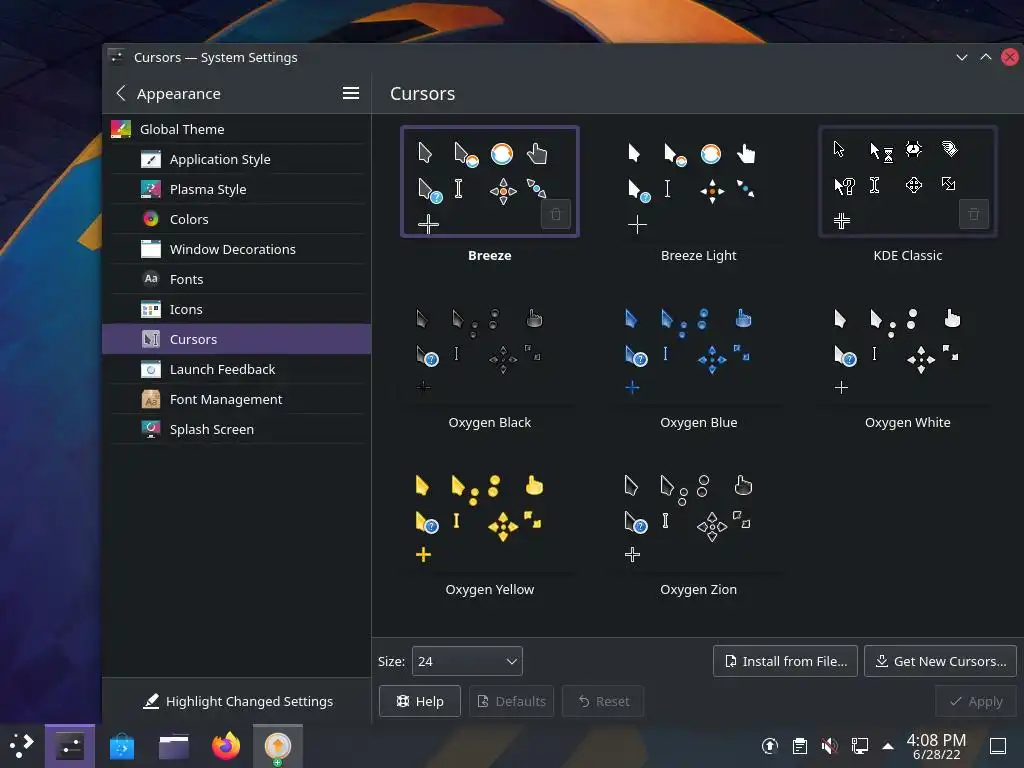Click the Launch Feedback icon

click(151, 370)
